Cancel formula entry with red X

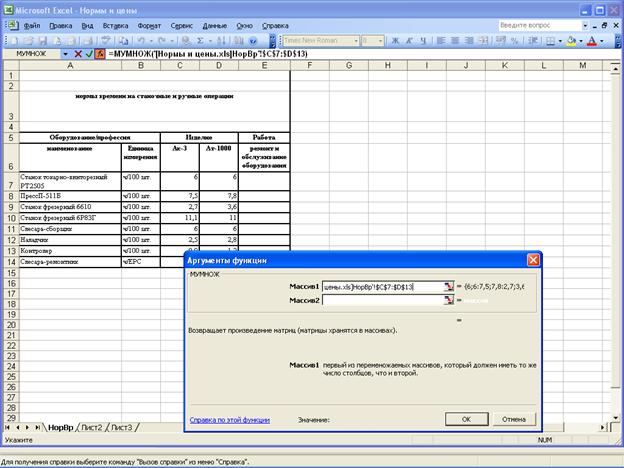click(78, 54)
